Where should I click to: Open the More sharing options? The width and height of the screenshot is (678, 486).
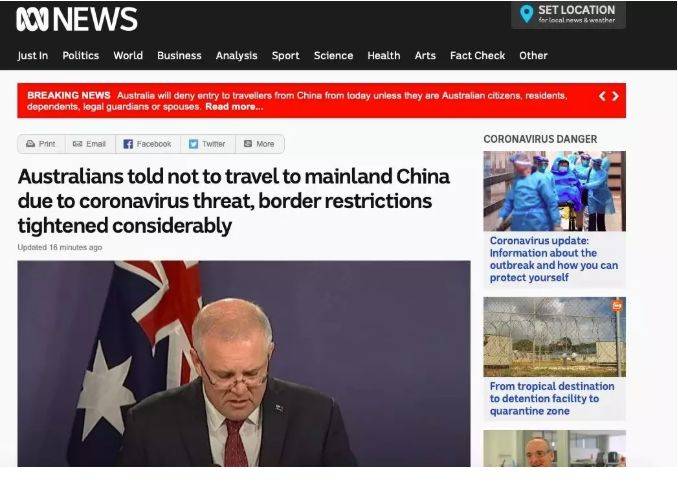259,144
